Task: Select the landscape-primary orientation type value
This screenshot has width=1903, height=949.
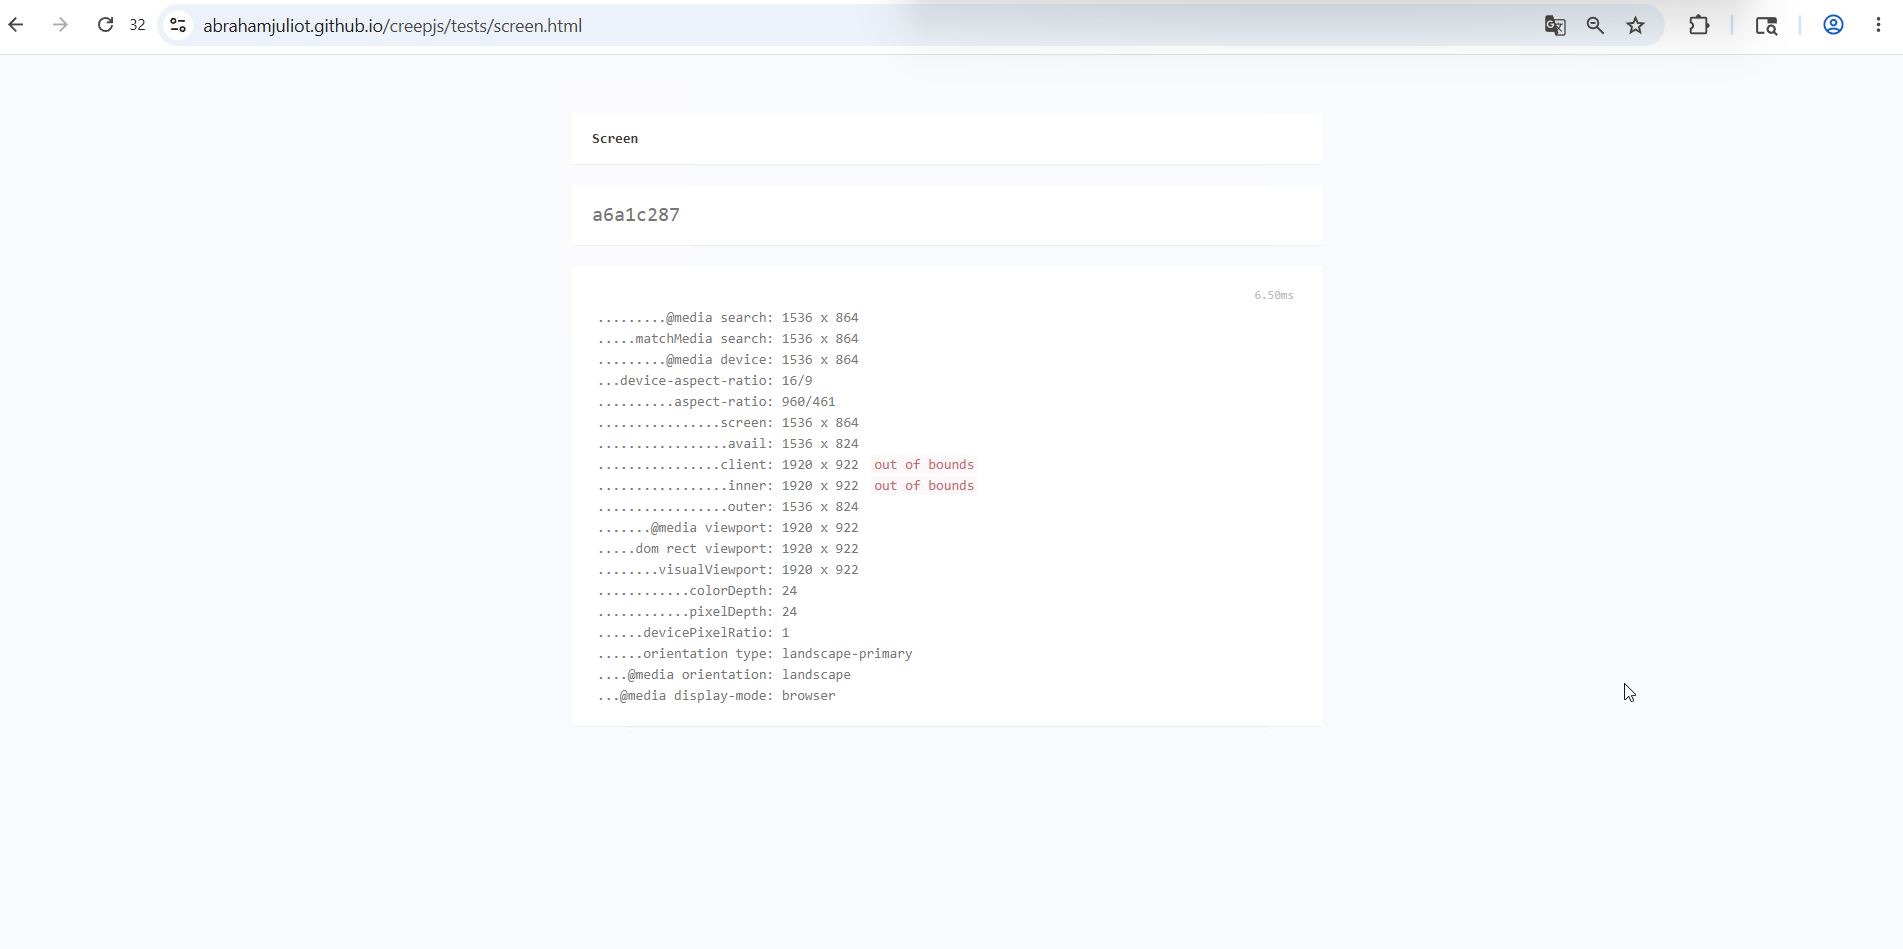Action: [847, 654]
